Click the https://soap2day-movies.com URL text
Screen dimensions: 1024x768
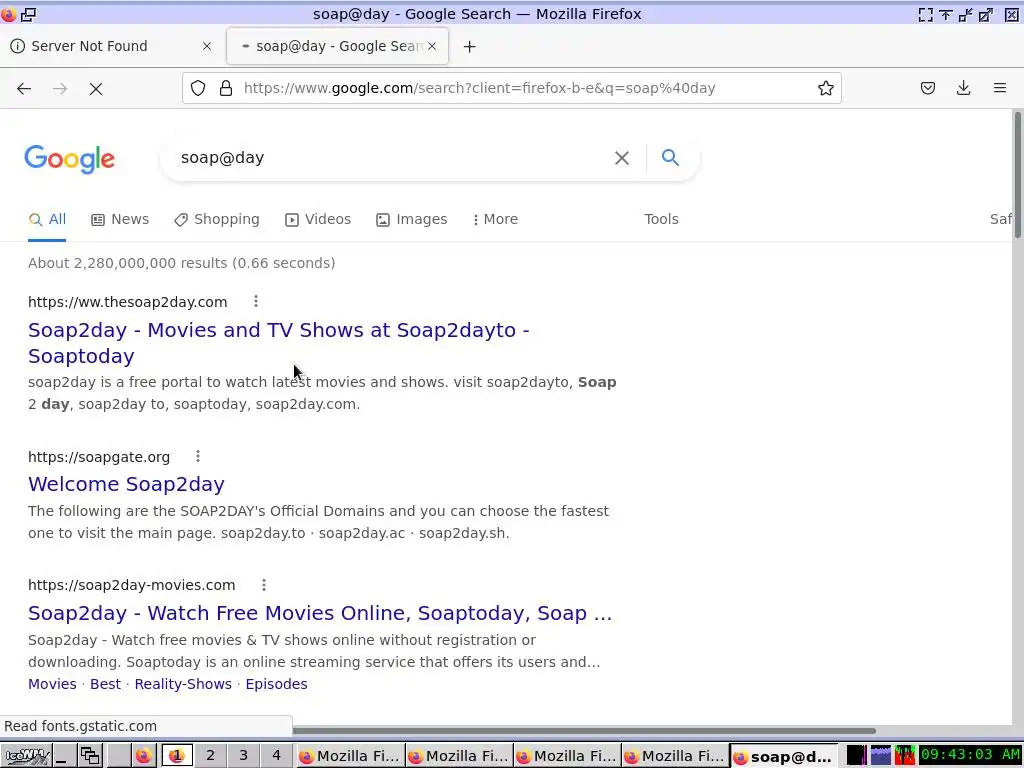pos(131,585)
